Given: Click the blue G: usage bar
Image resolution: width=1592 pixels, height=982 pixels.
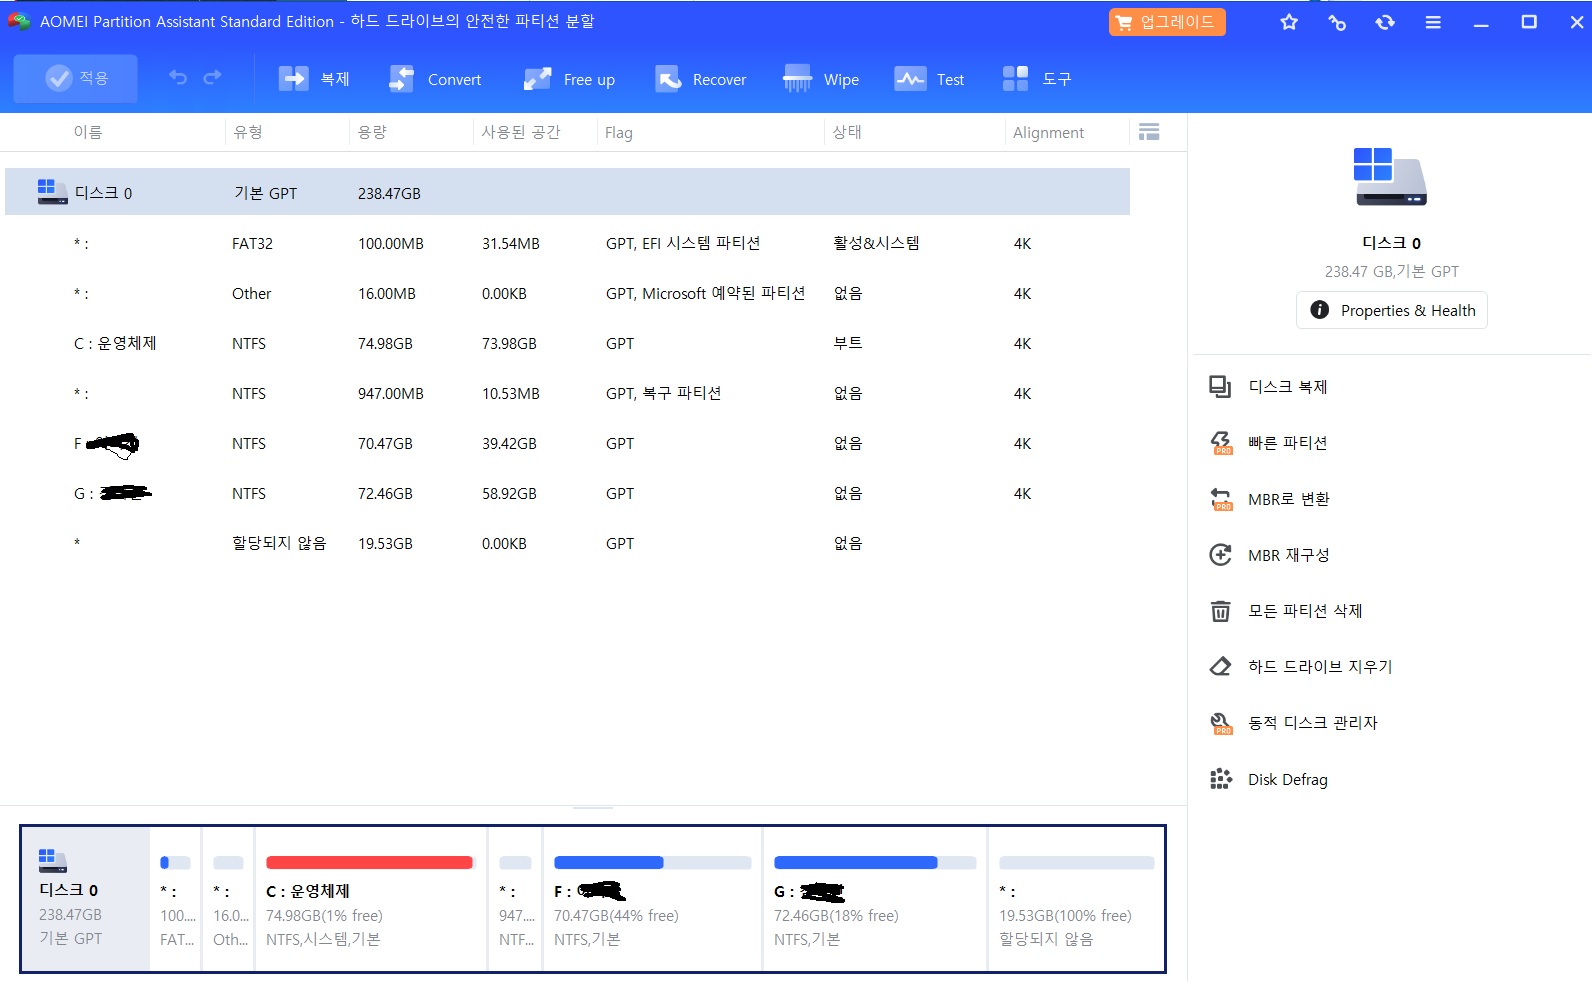Looking at the screenshot, I should 856,862.
